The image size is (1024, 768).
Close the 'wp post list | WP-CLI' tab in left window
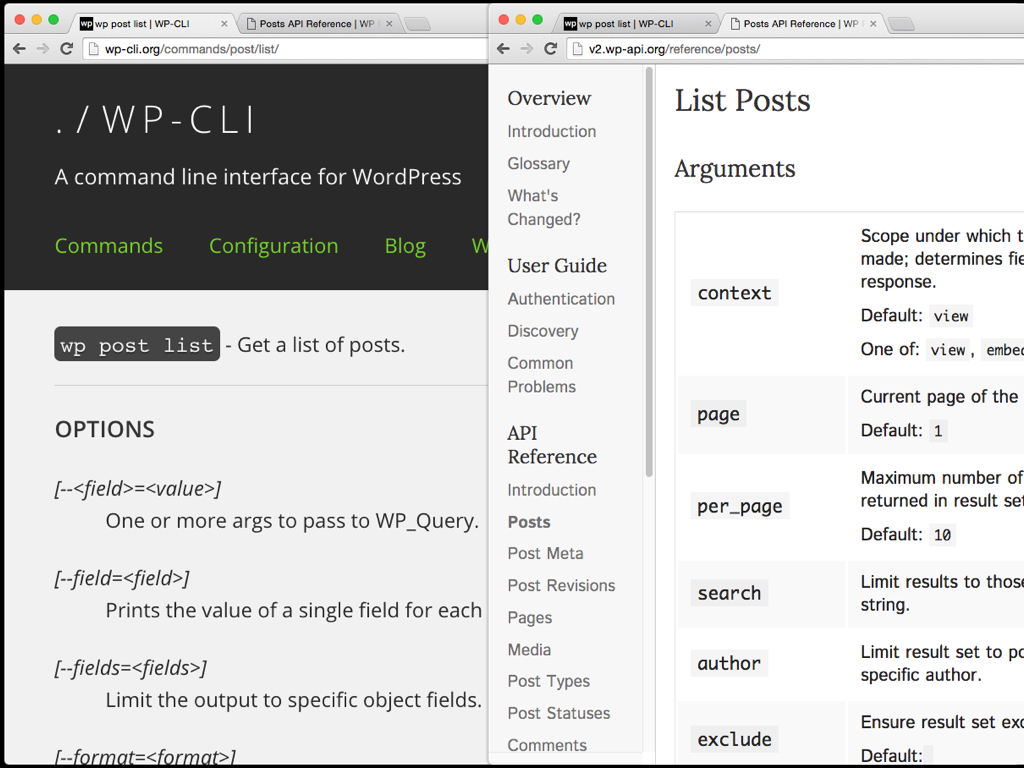(224, 24)
